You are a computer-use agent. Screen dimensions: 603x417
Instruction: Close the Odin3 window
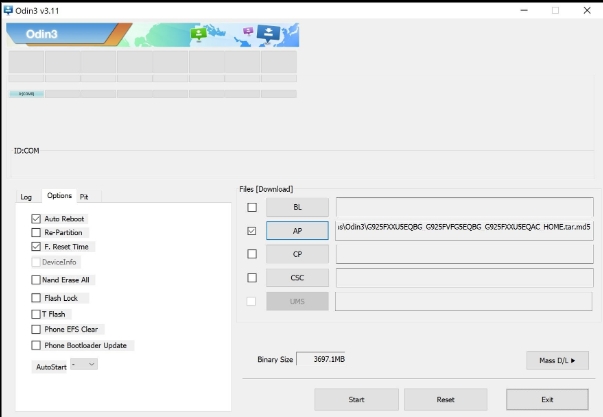587,10
